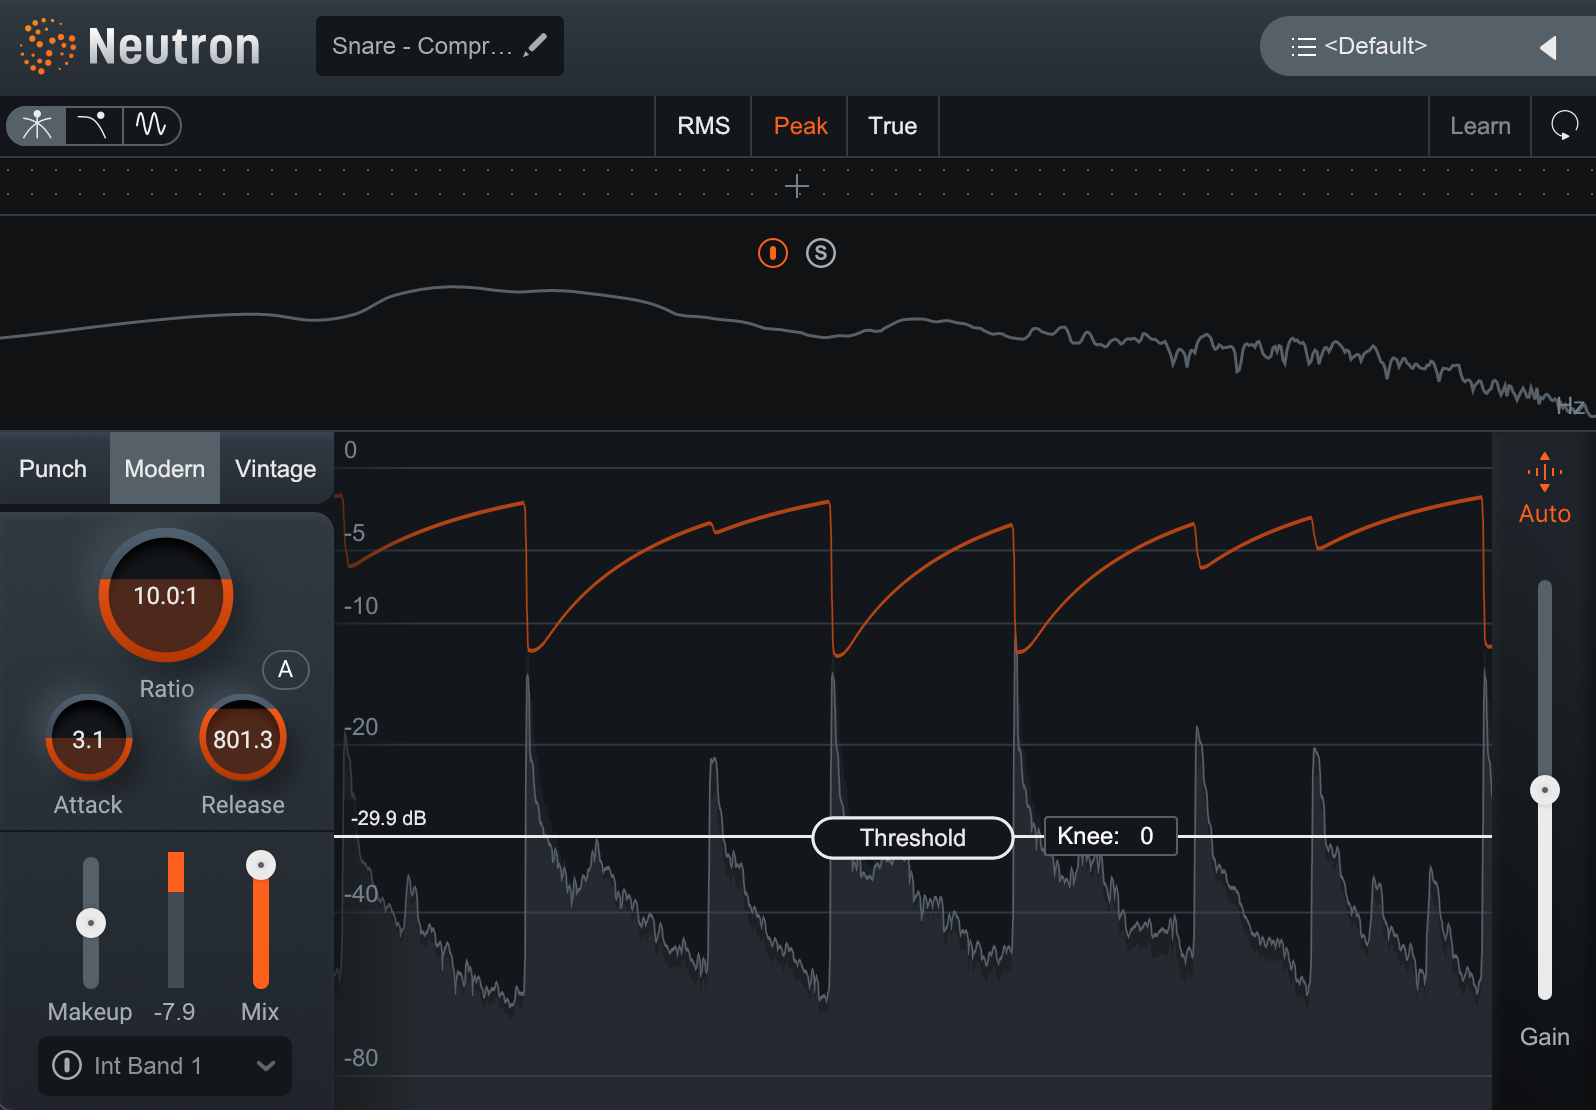The width and height of the screenshot is (1596, 1110).
Task: Click the Learn button
Action: [x=1480, y=126]
